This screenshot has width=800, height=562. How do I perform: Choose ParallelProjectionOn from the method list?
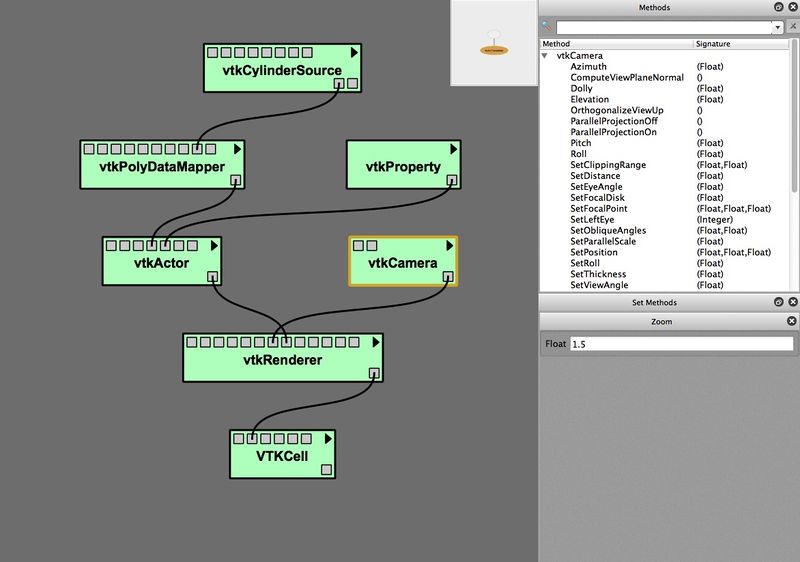pyautogui.click(x=614, y=132)
